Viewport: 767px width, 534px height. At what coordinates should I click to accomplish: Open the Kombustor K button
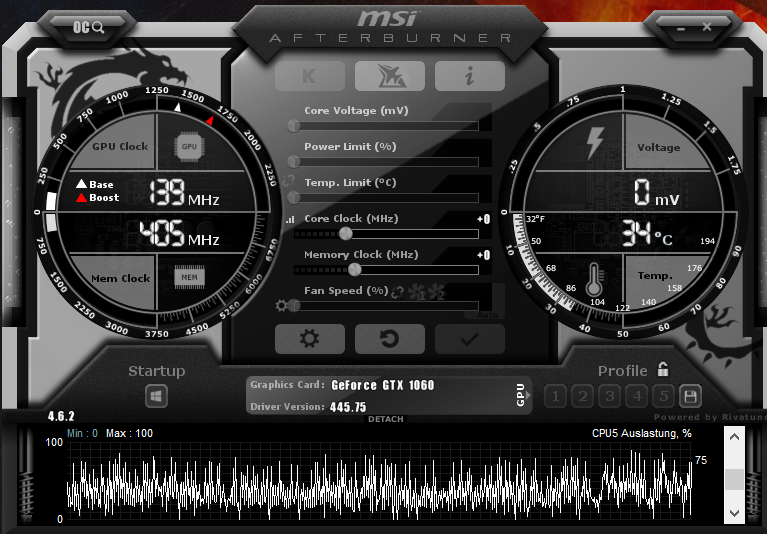click(x=310, y=76)
